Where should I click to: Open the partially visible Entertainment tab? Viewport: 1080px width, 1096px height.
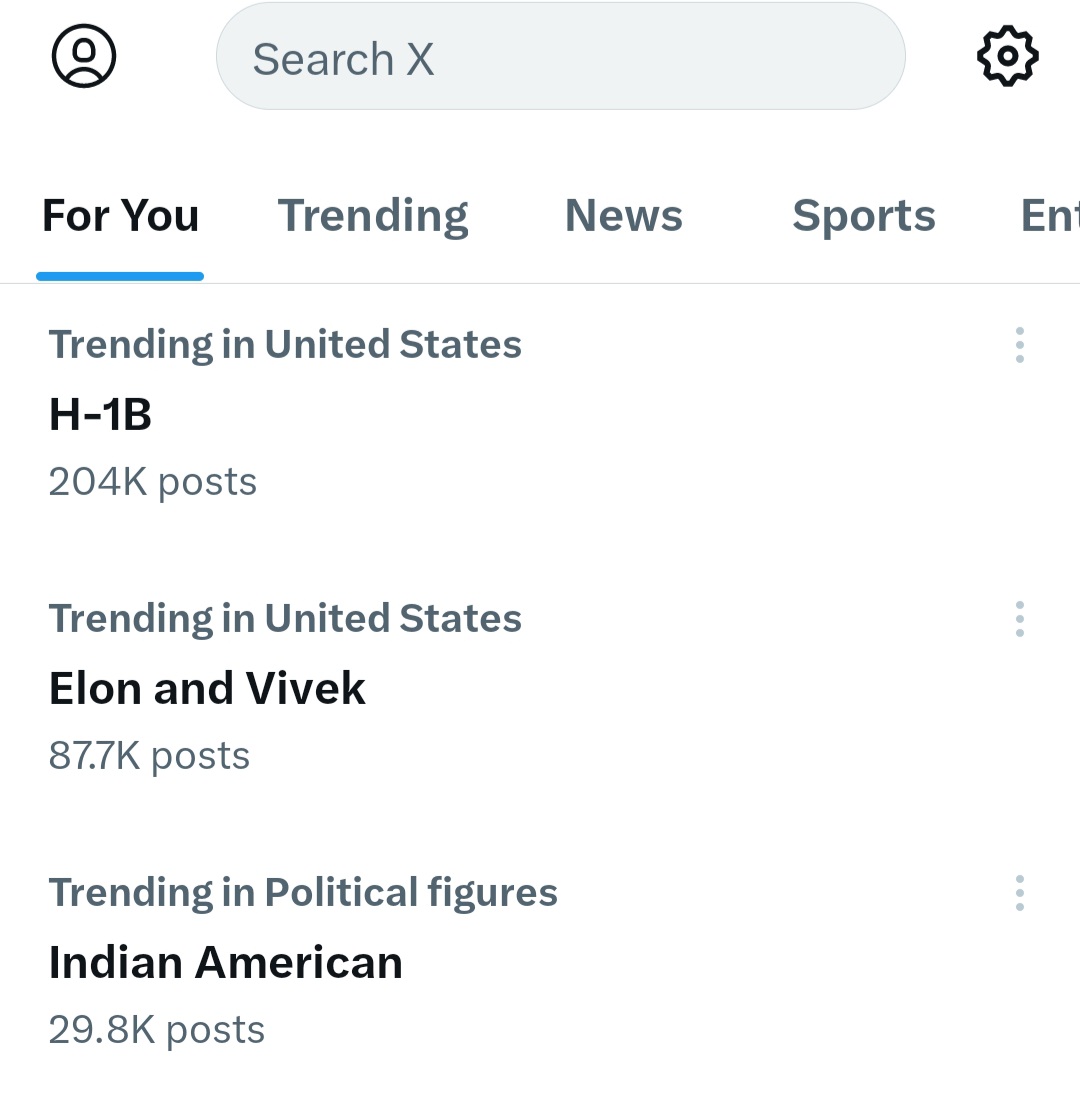1050,216
